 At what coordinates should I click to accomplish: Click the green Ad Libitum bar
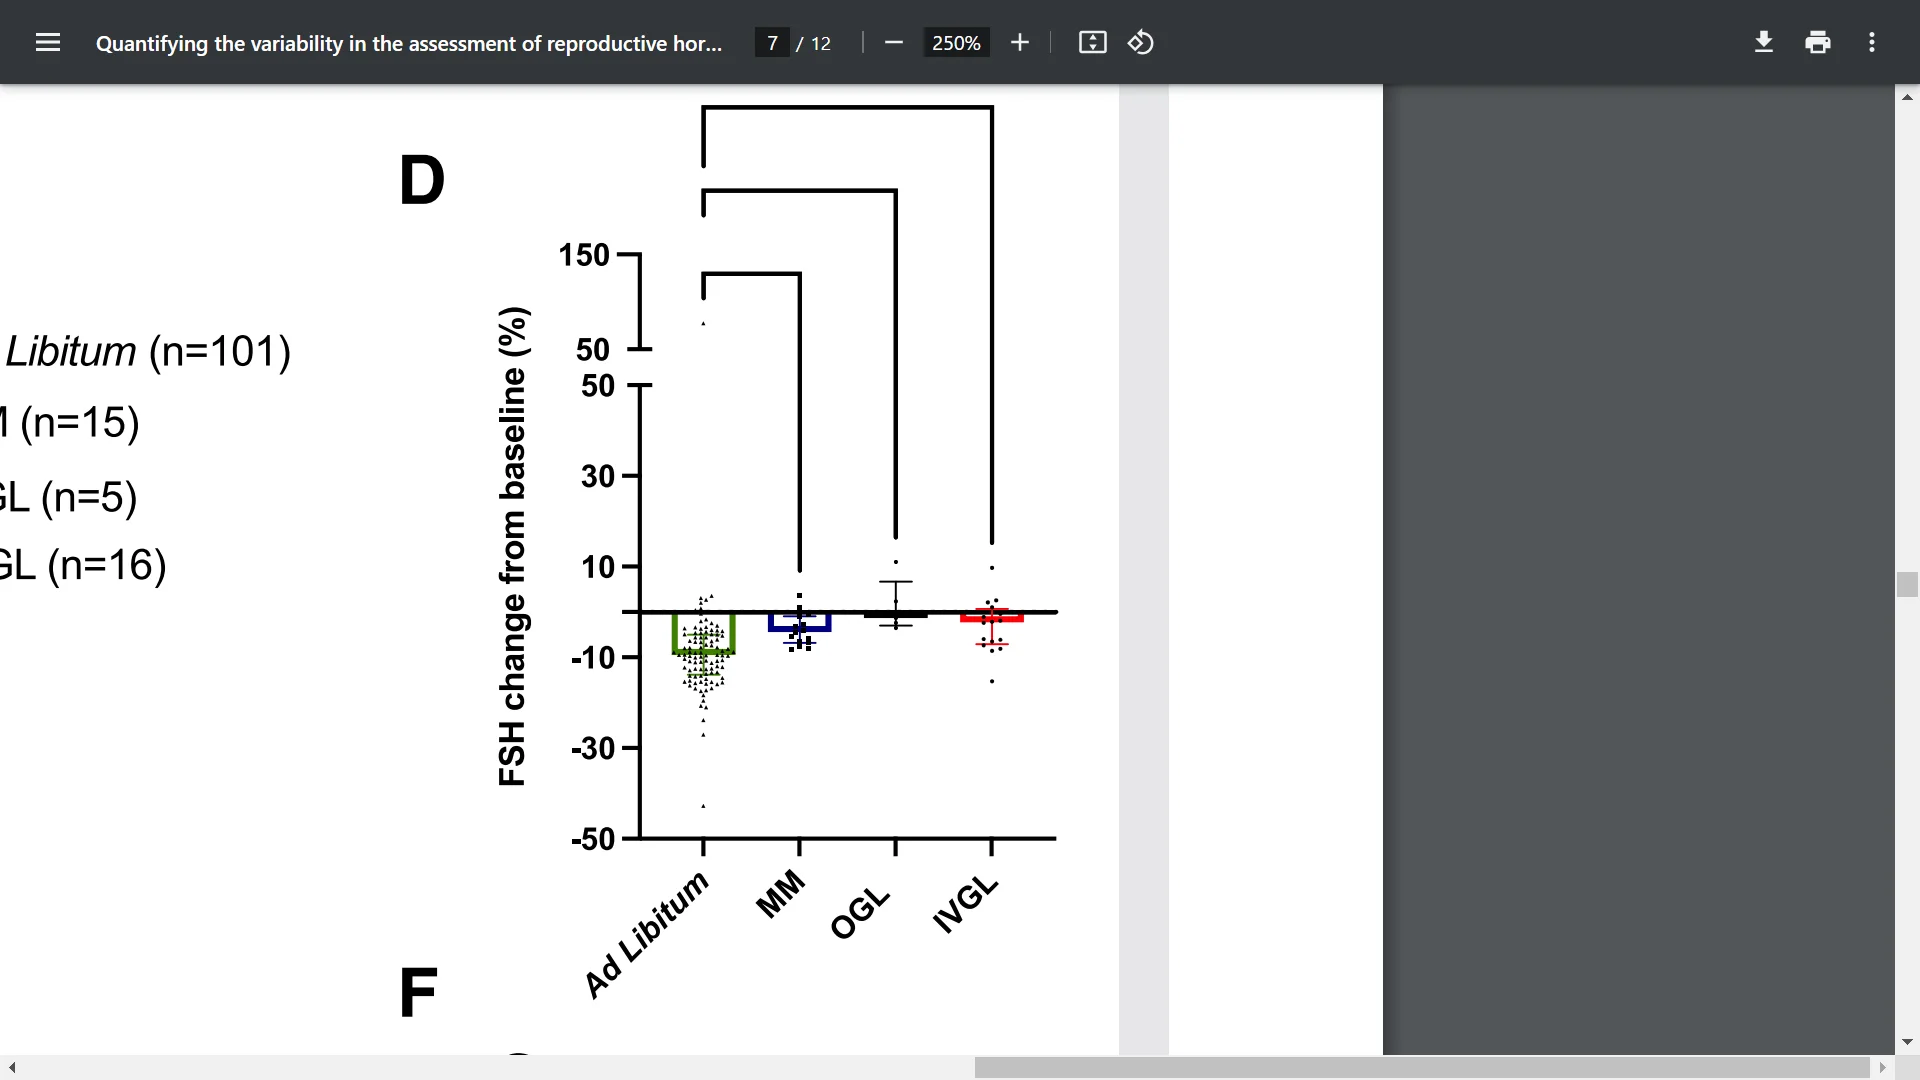[704, 634]
